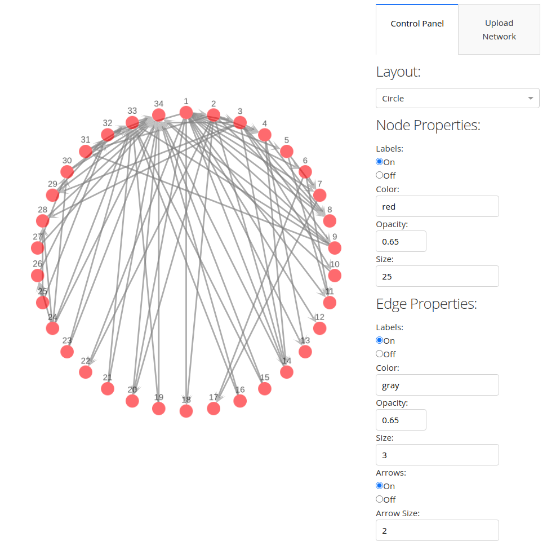
Task: Select network node 34
Action: click(x=159, y=115)
